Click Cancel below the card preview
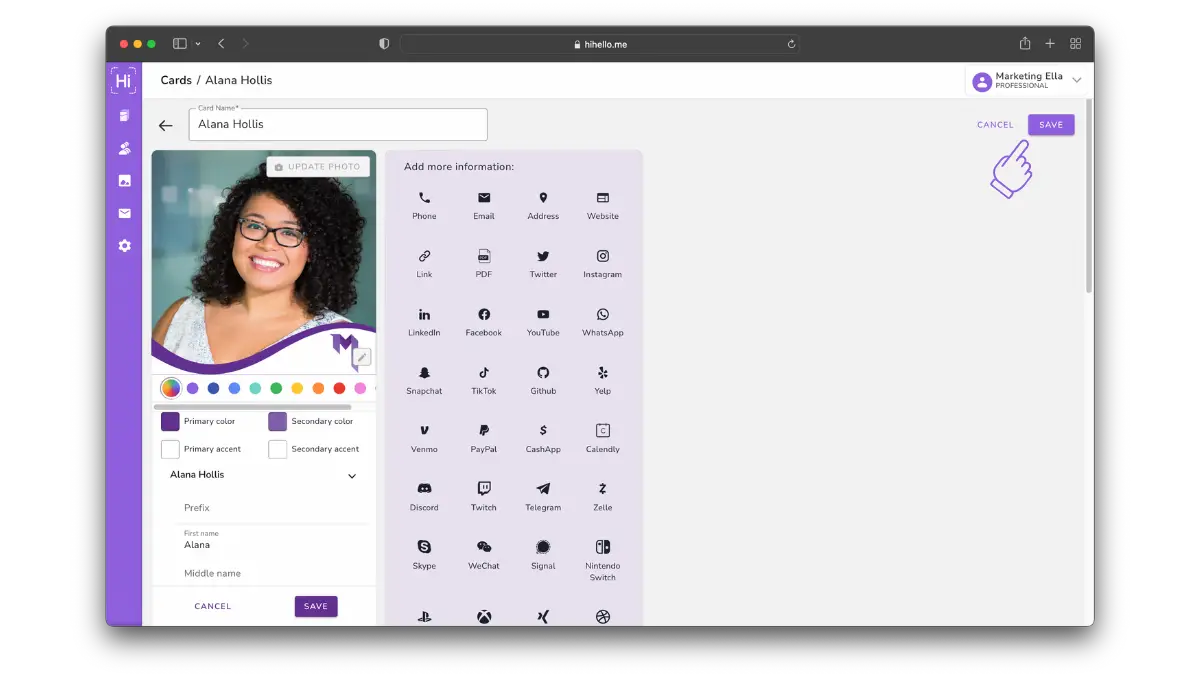1200x677 pixels. click(x=213, y=606)
